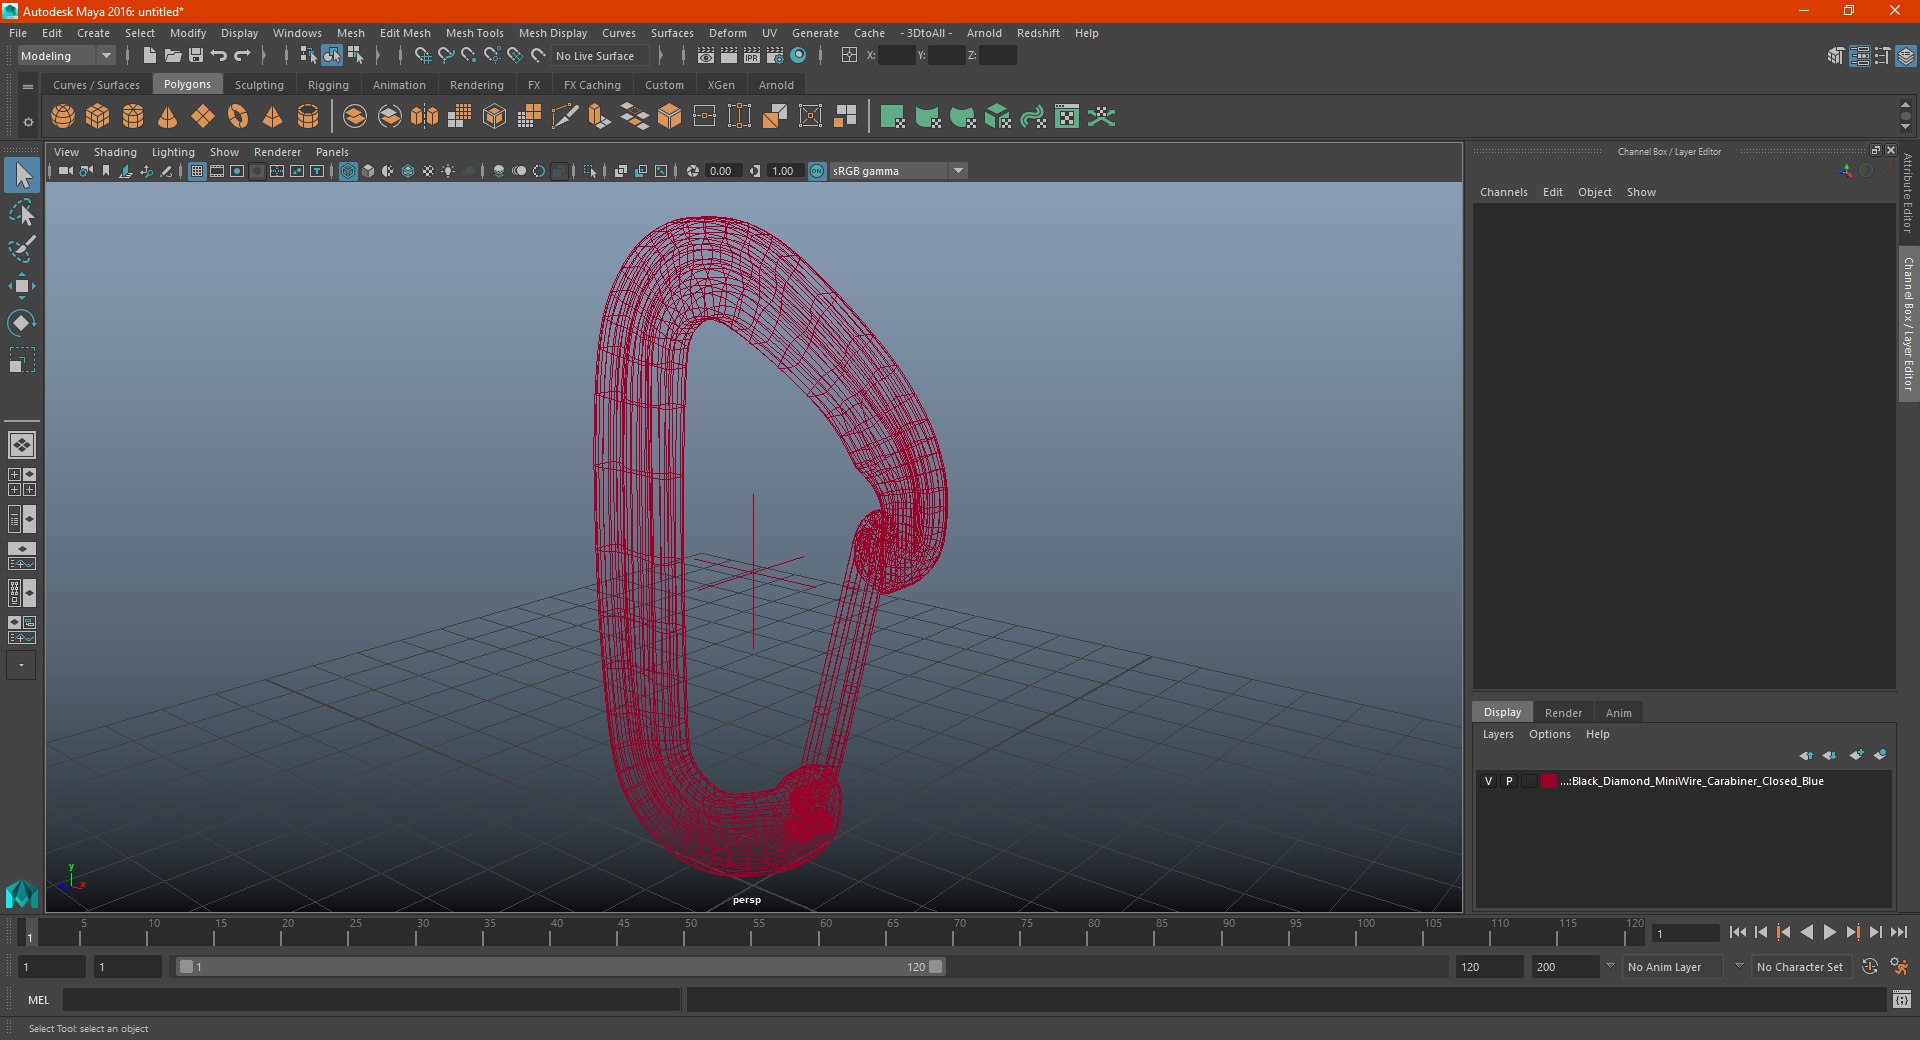Choose the Paint Selection tool
This screenshot has width=1920, height=1040.
pos(21,249)
